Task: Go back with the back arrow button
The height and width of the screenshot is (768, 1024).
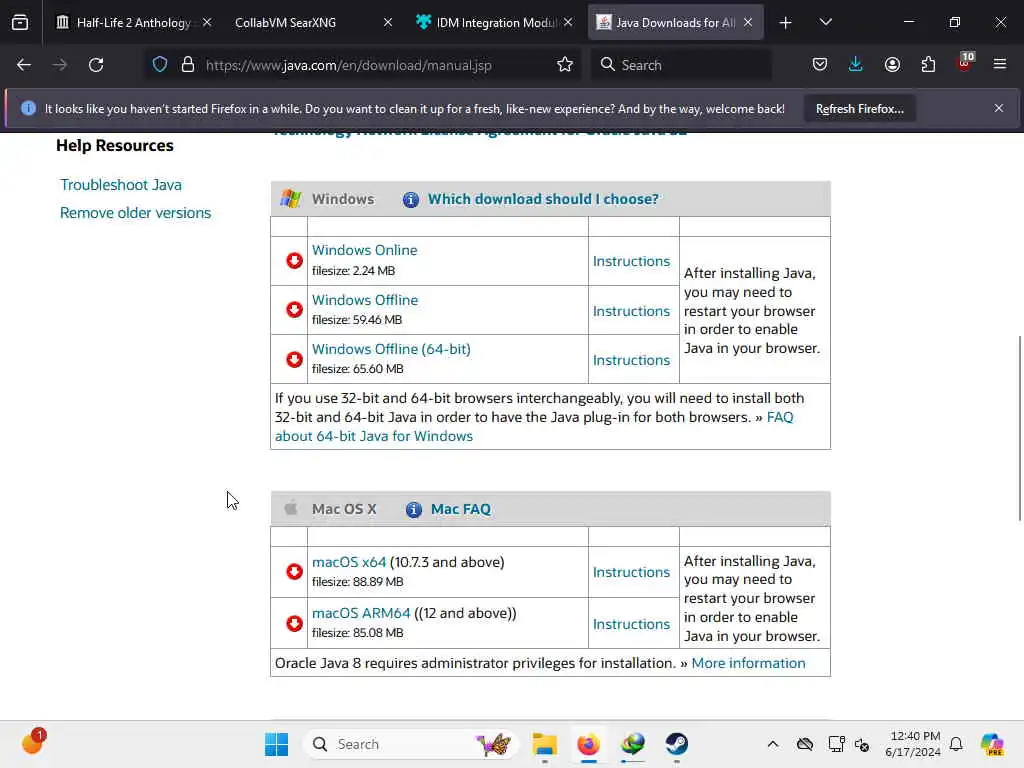Action: [24, 65]
